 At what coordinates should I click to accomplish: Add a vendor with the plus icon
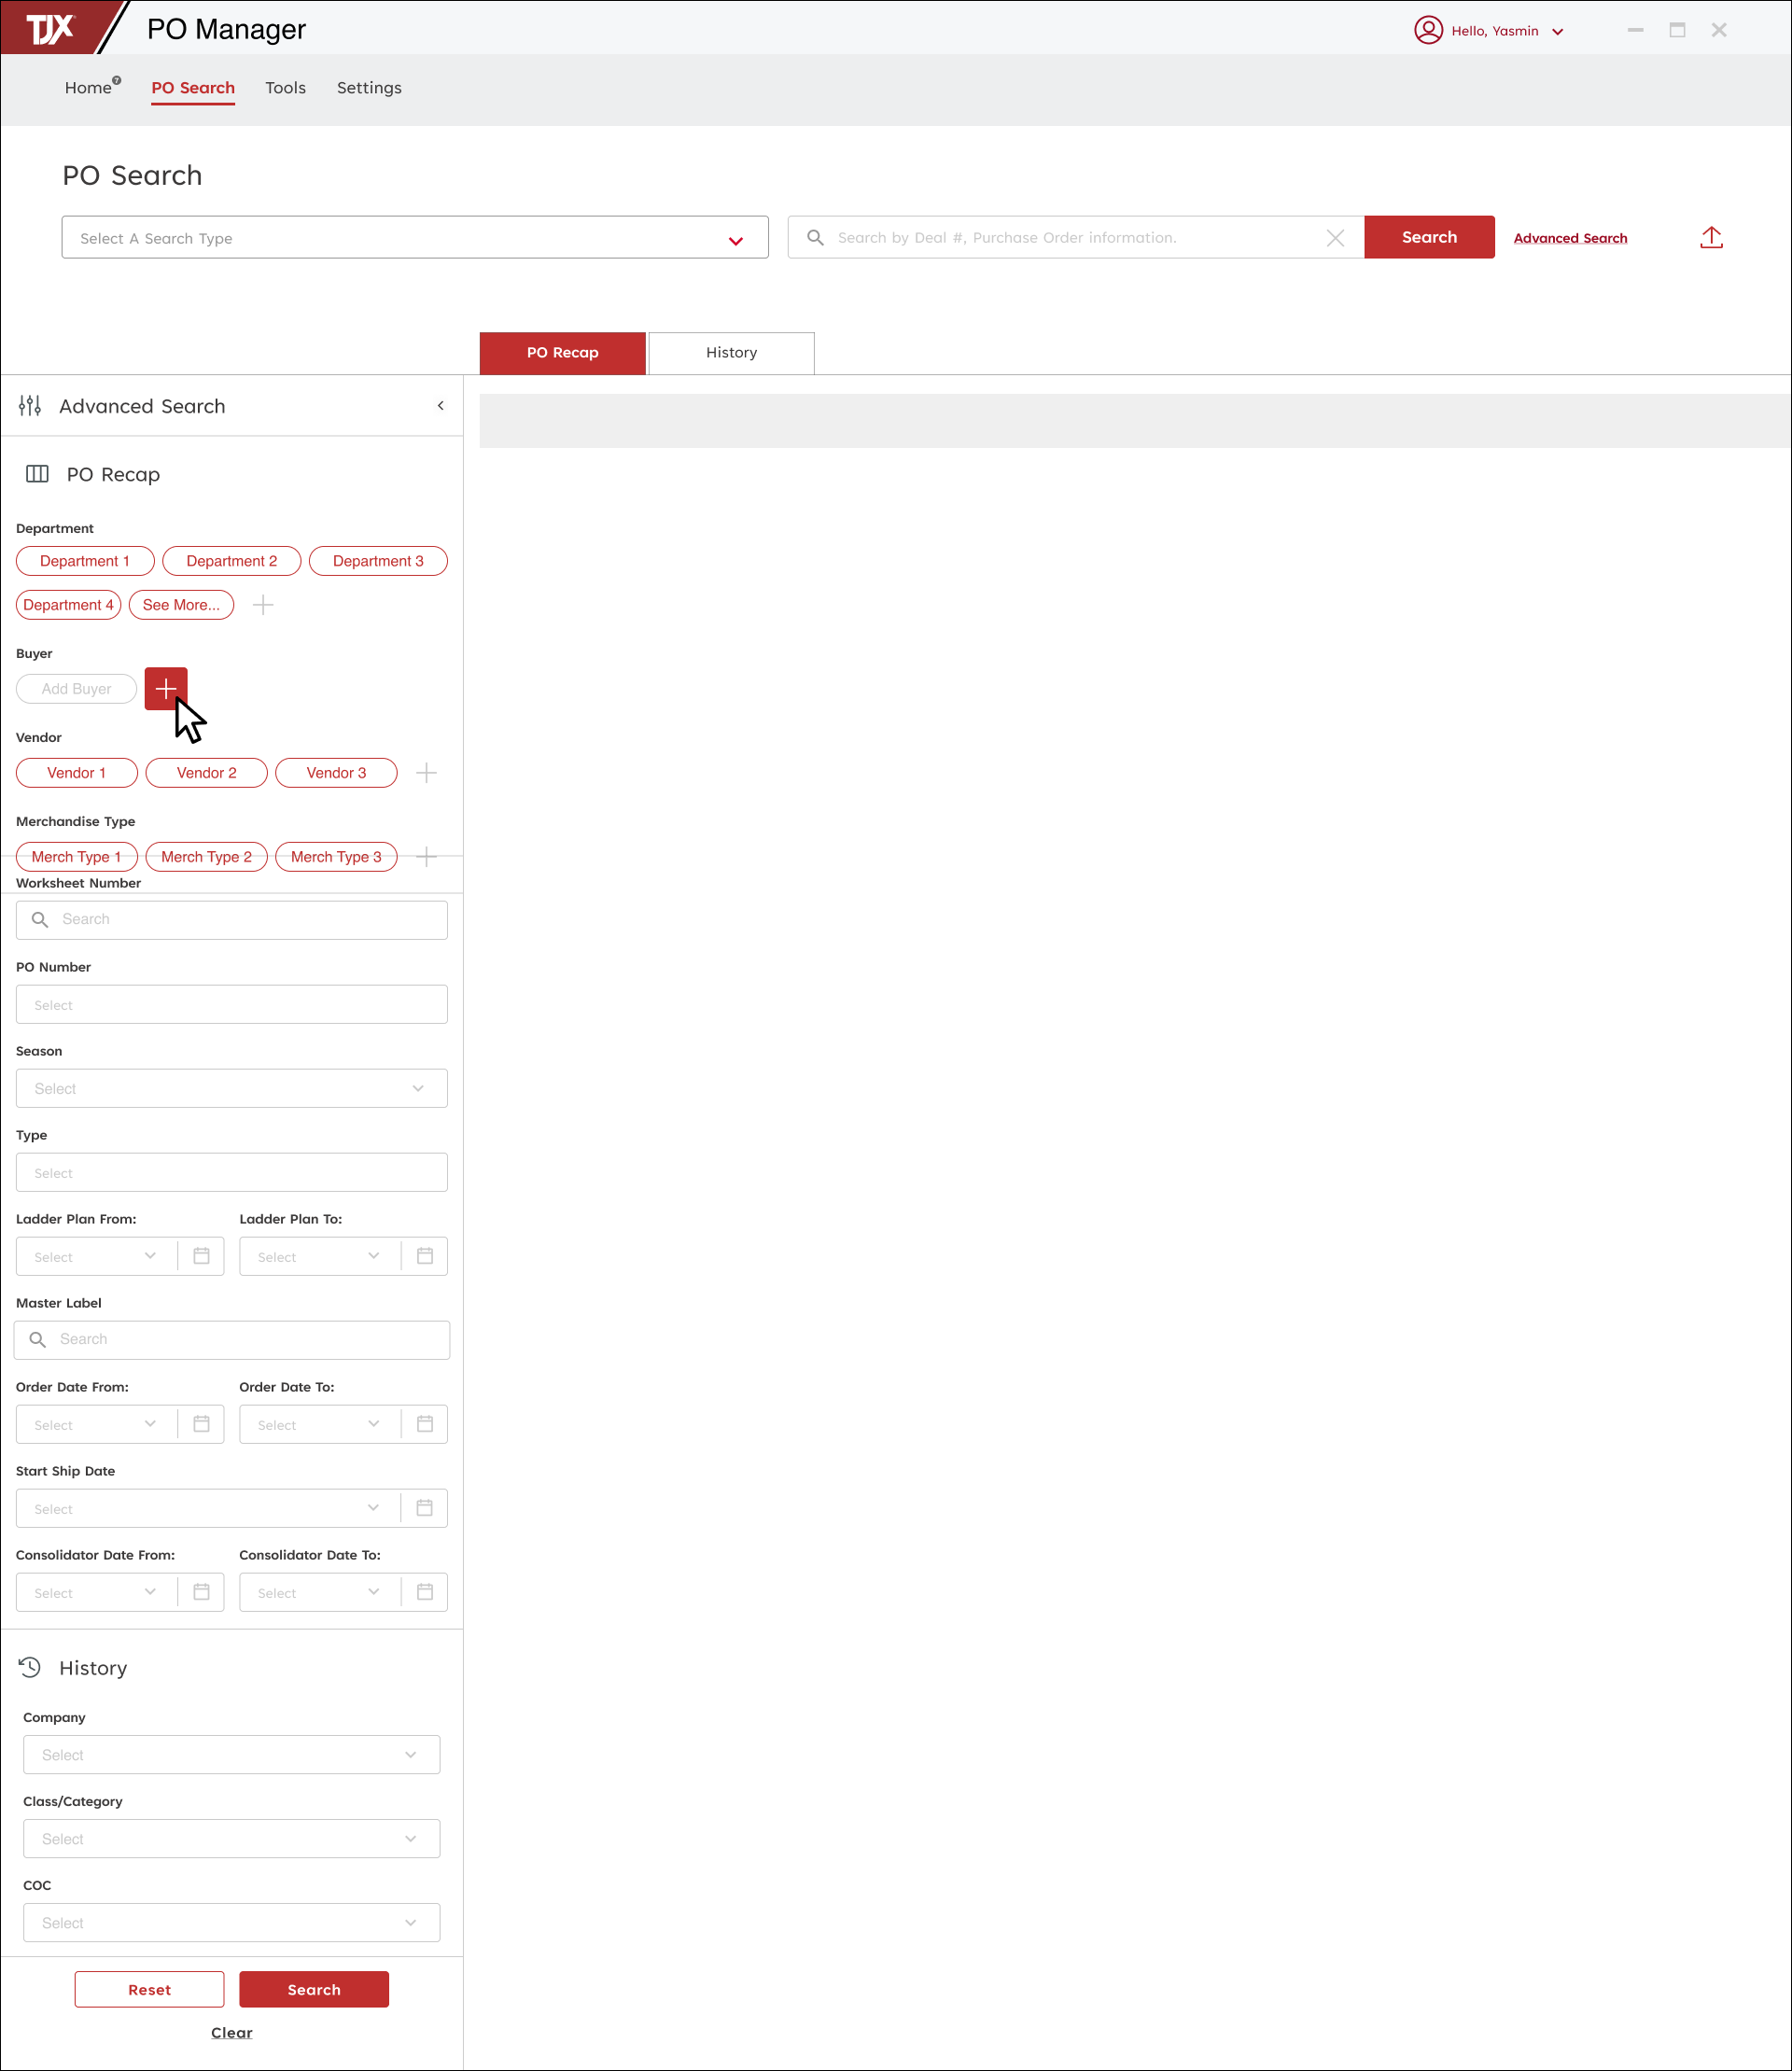click(x=426, y=773)
